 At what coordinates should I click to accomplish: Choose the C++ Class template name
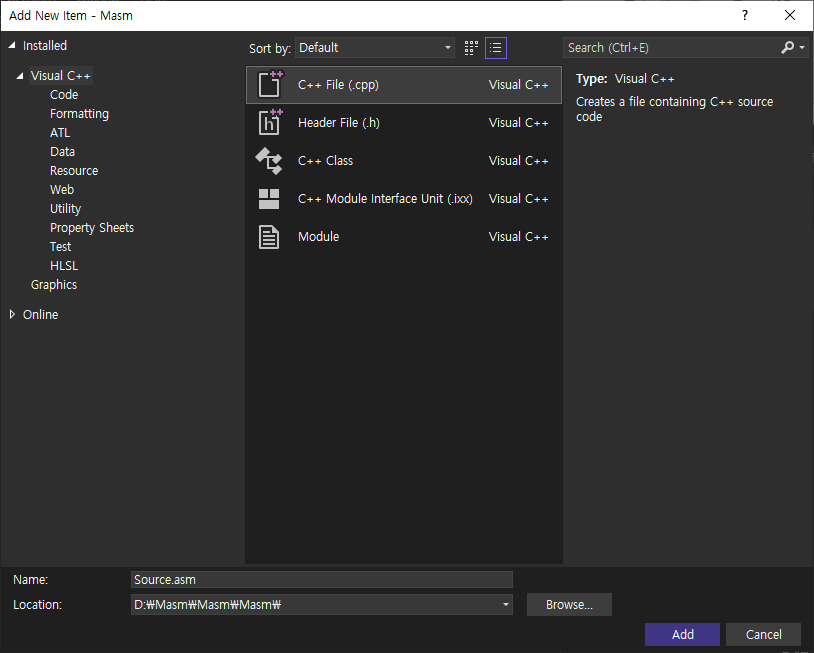(x=325, y=161)
